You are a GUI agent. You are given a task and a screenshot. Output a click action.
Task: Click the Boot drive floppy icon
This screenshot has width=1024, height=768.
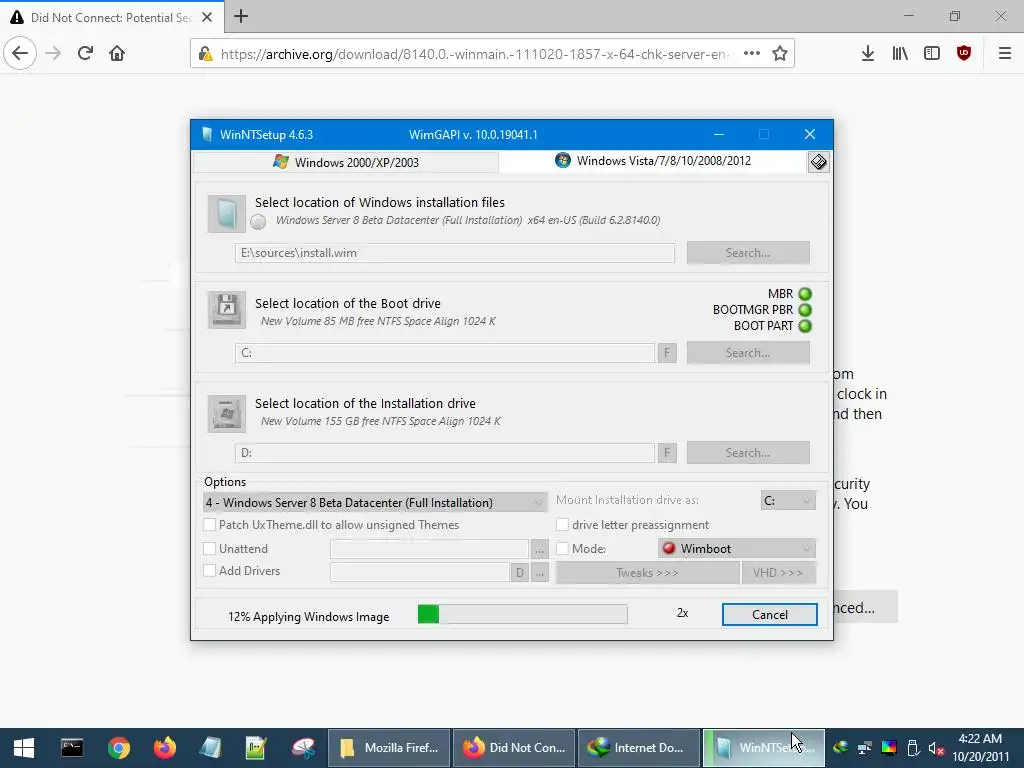[x=227, y=310]
